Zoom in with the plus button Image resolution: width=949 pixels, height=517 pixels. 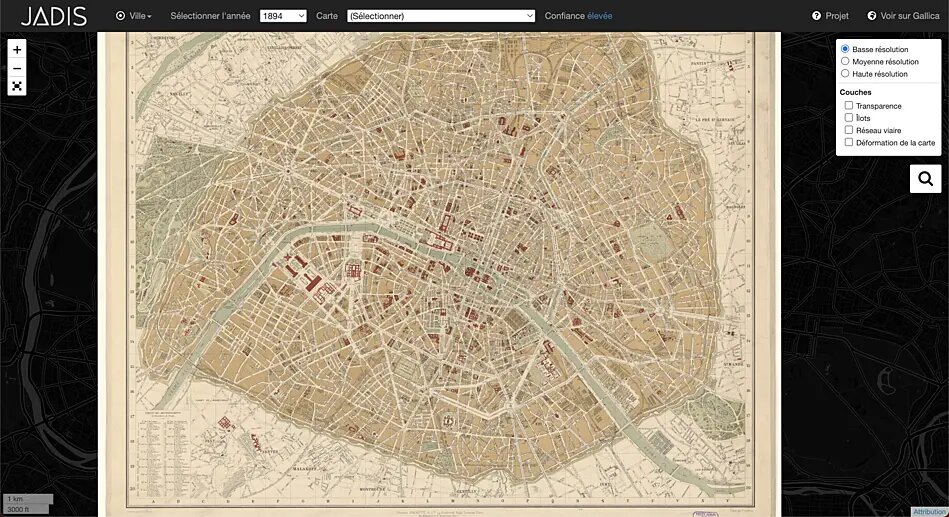tap(17, 50)
